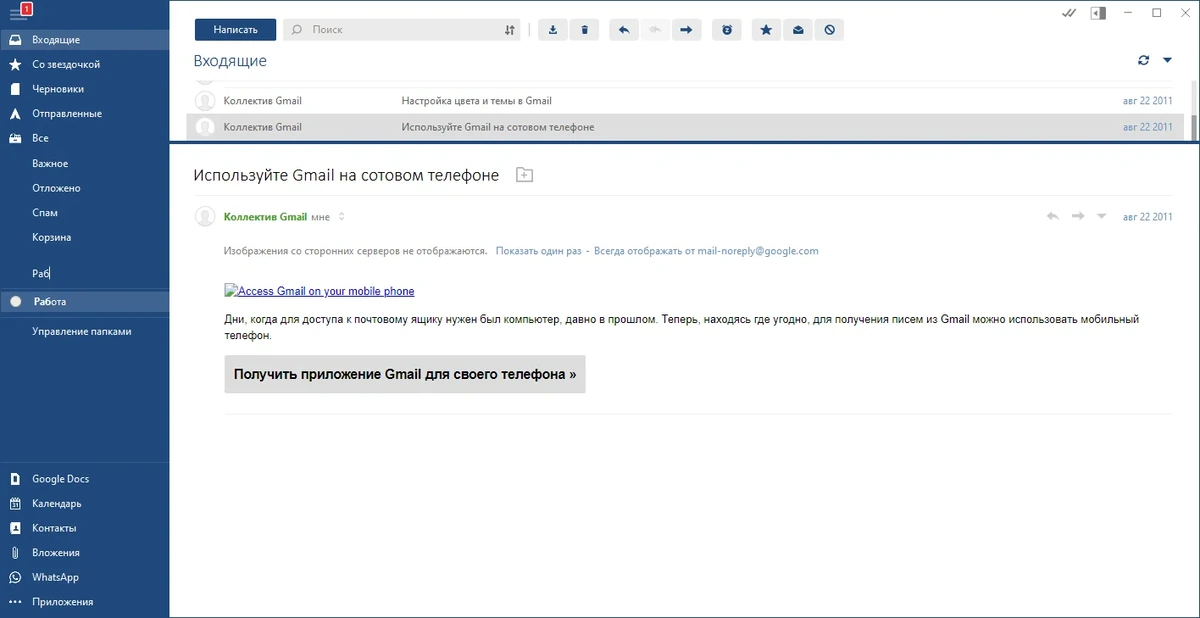Refresh the inbox with the sync icon
Screen dimensions: 1200x618
1144,60
